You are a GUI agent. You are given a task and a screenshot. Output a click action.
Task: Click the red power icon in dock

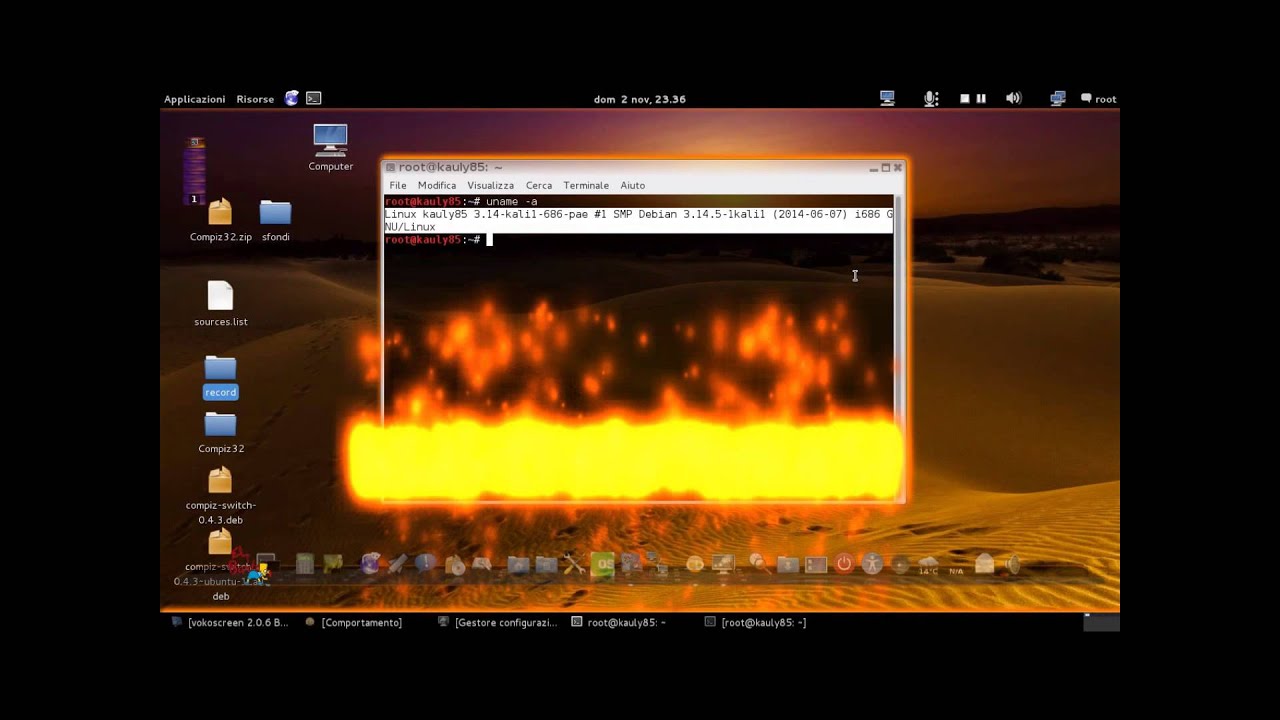844,564
